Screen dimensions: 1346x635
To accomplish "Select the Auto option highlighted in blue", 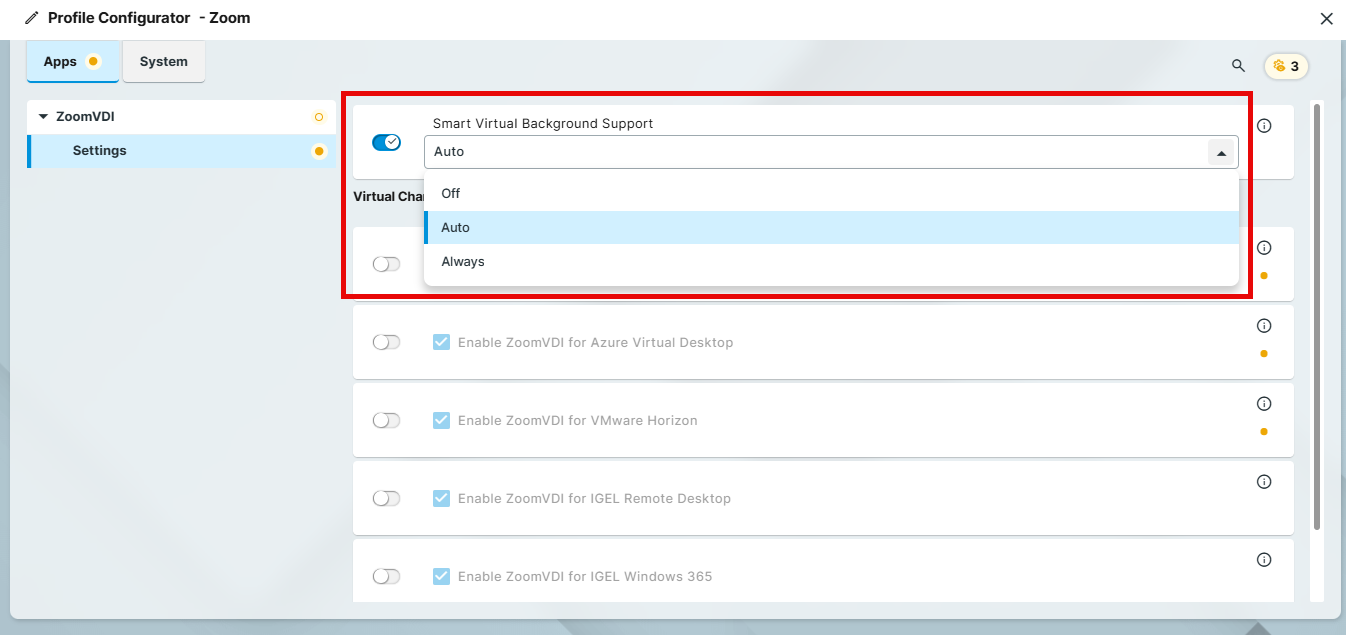I will (455, 227).
